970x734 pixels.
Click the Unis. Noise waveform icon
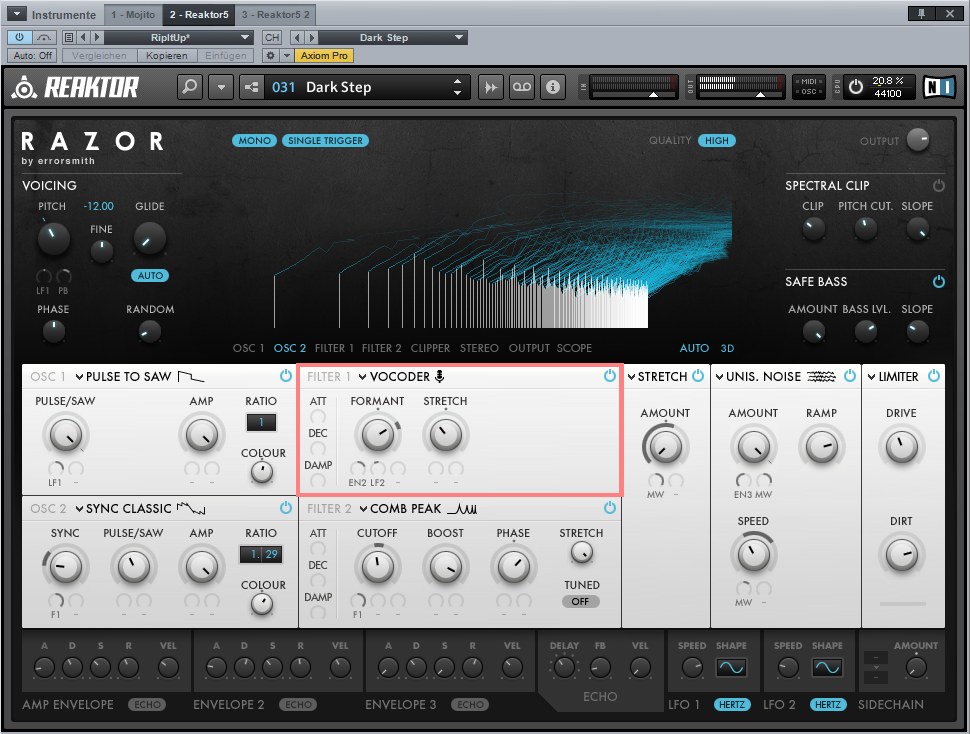pos(822,376)
